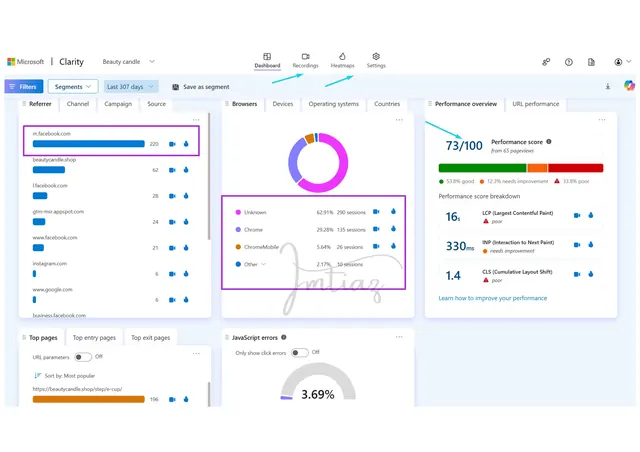Viewport: 640px width, 452px height.
Task: Open Learn how to improve your performance
Action: pyautogui.click(x=493, y=298)
